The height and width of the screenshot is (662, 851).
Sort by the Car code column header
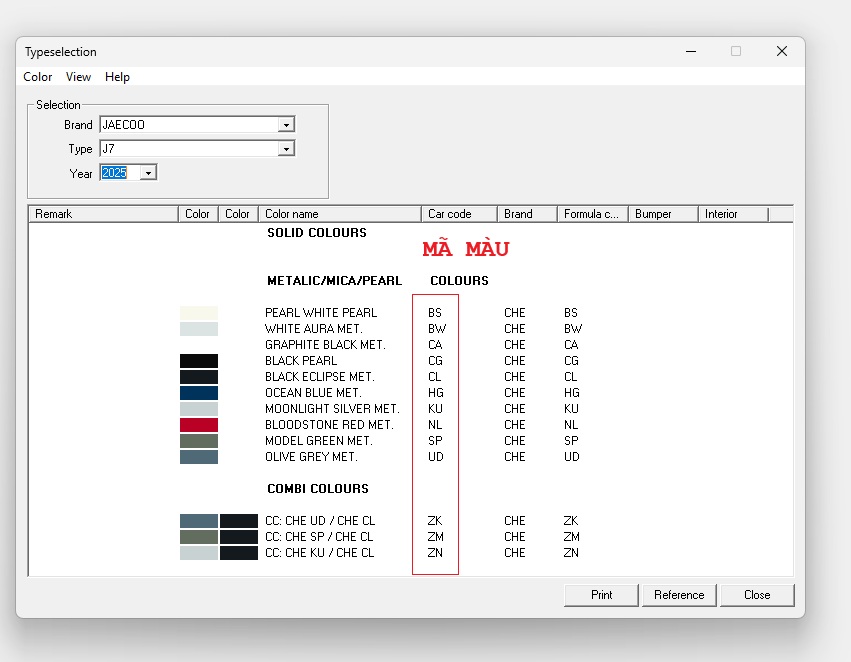click(x=458, y=214)
